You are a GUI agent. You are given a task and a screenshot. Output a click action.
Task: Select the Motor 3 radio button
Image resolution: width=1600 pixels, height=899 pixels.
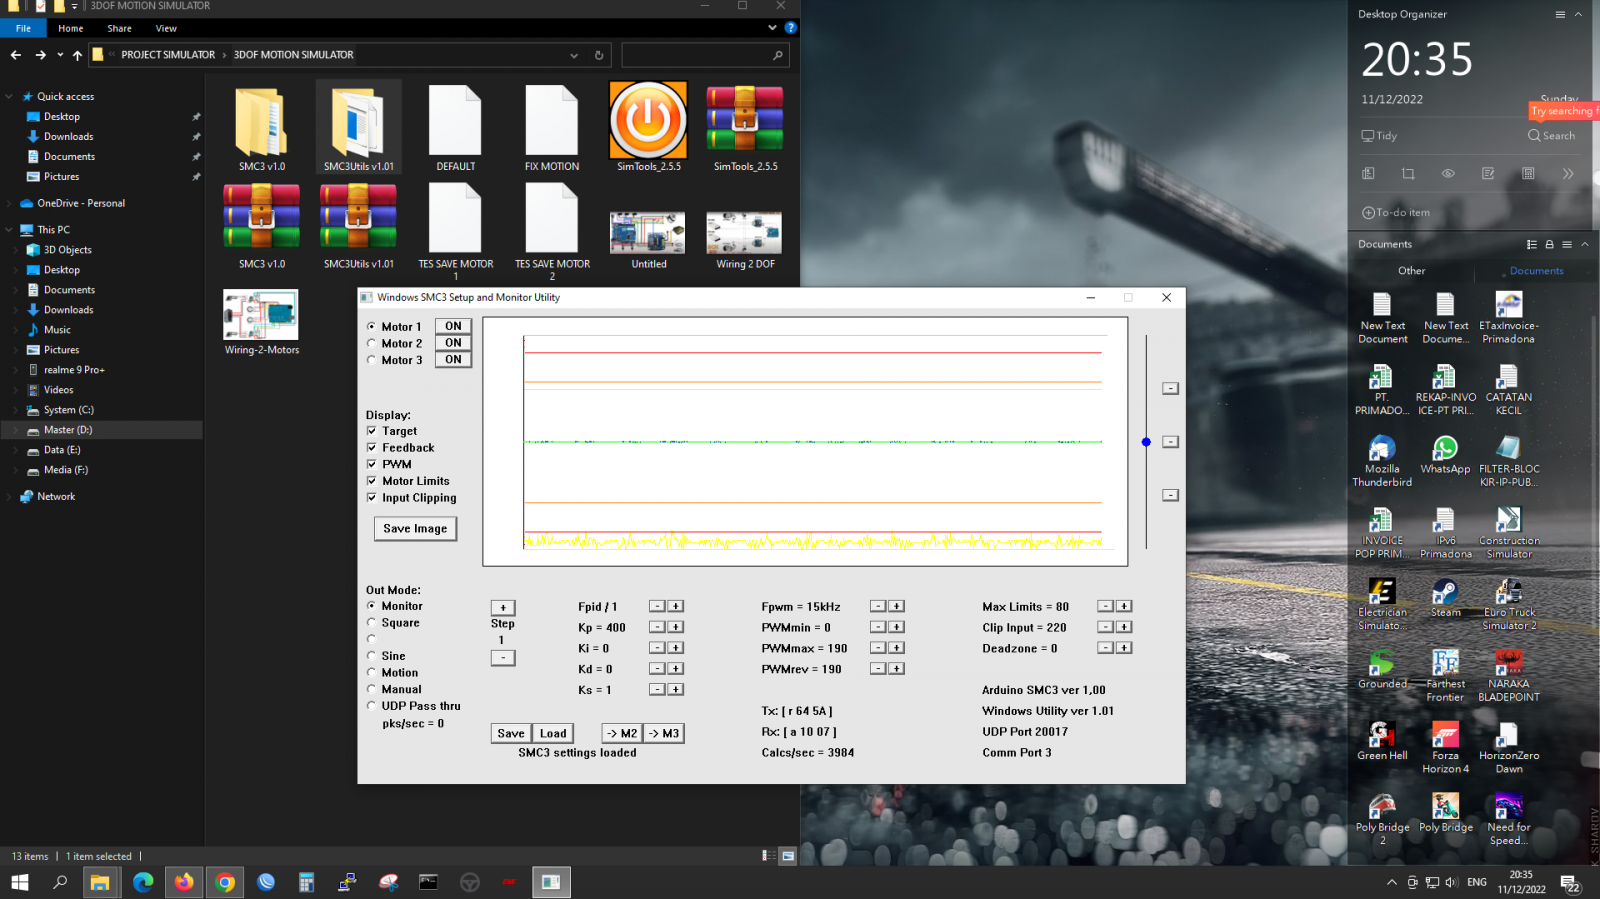pos(371,360)
